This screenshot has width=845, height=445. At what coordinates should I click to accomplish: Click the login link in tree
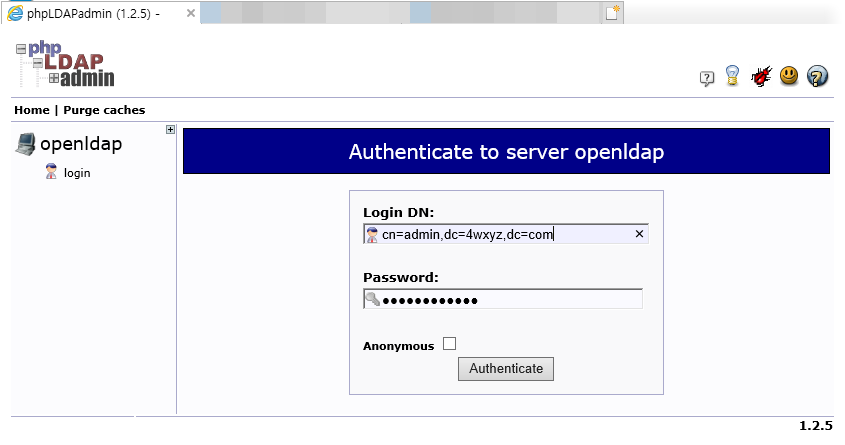[x=77, y=173]
